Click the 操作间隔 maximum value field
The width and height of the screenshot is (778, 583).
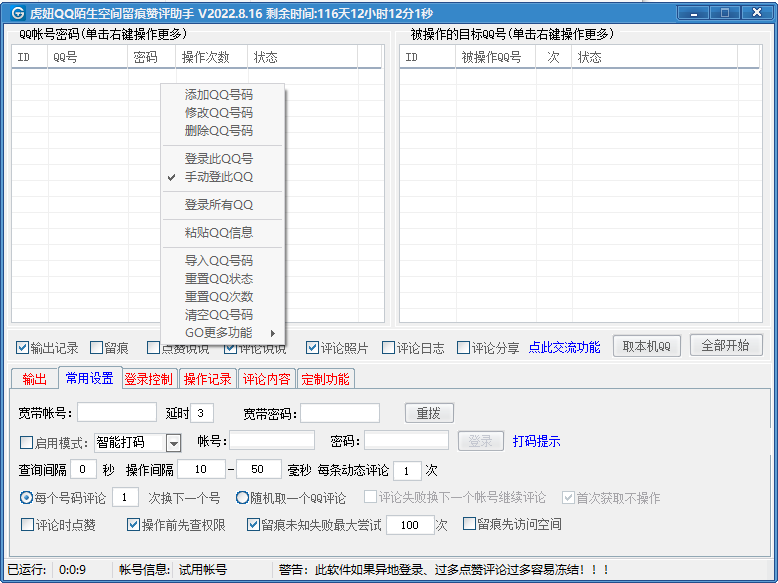coord(259,469)
